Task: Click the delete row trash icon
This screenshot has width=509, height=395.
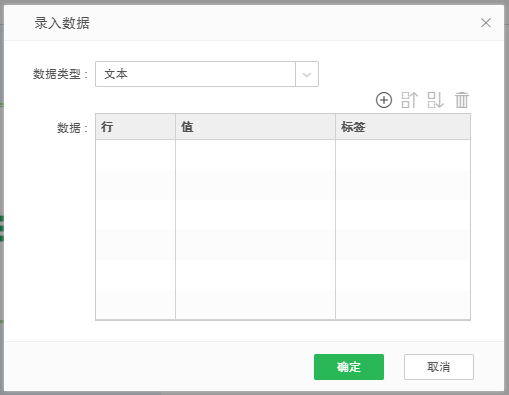Action: tap(462, 100)
